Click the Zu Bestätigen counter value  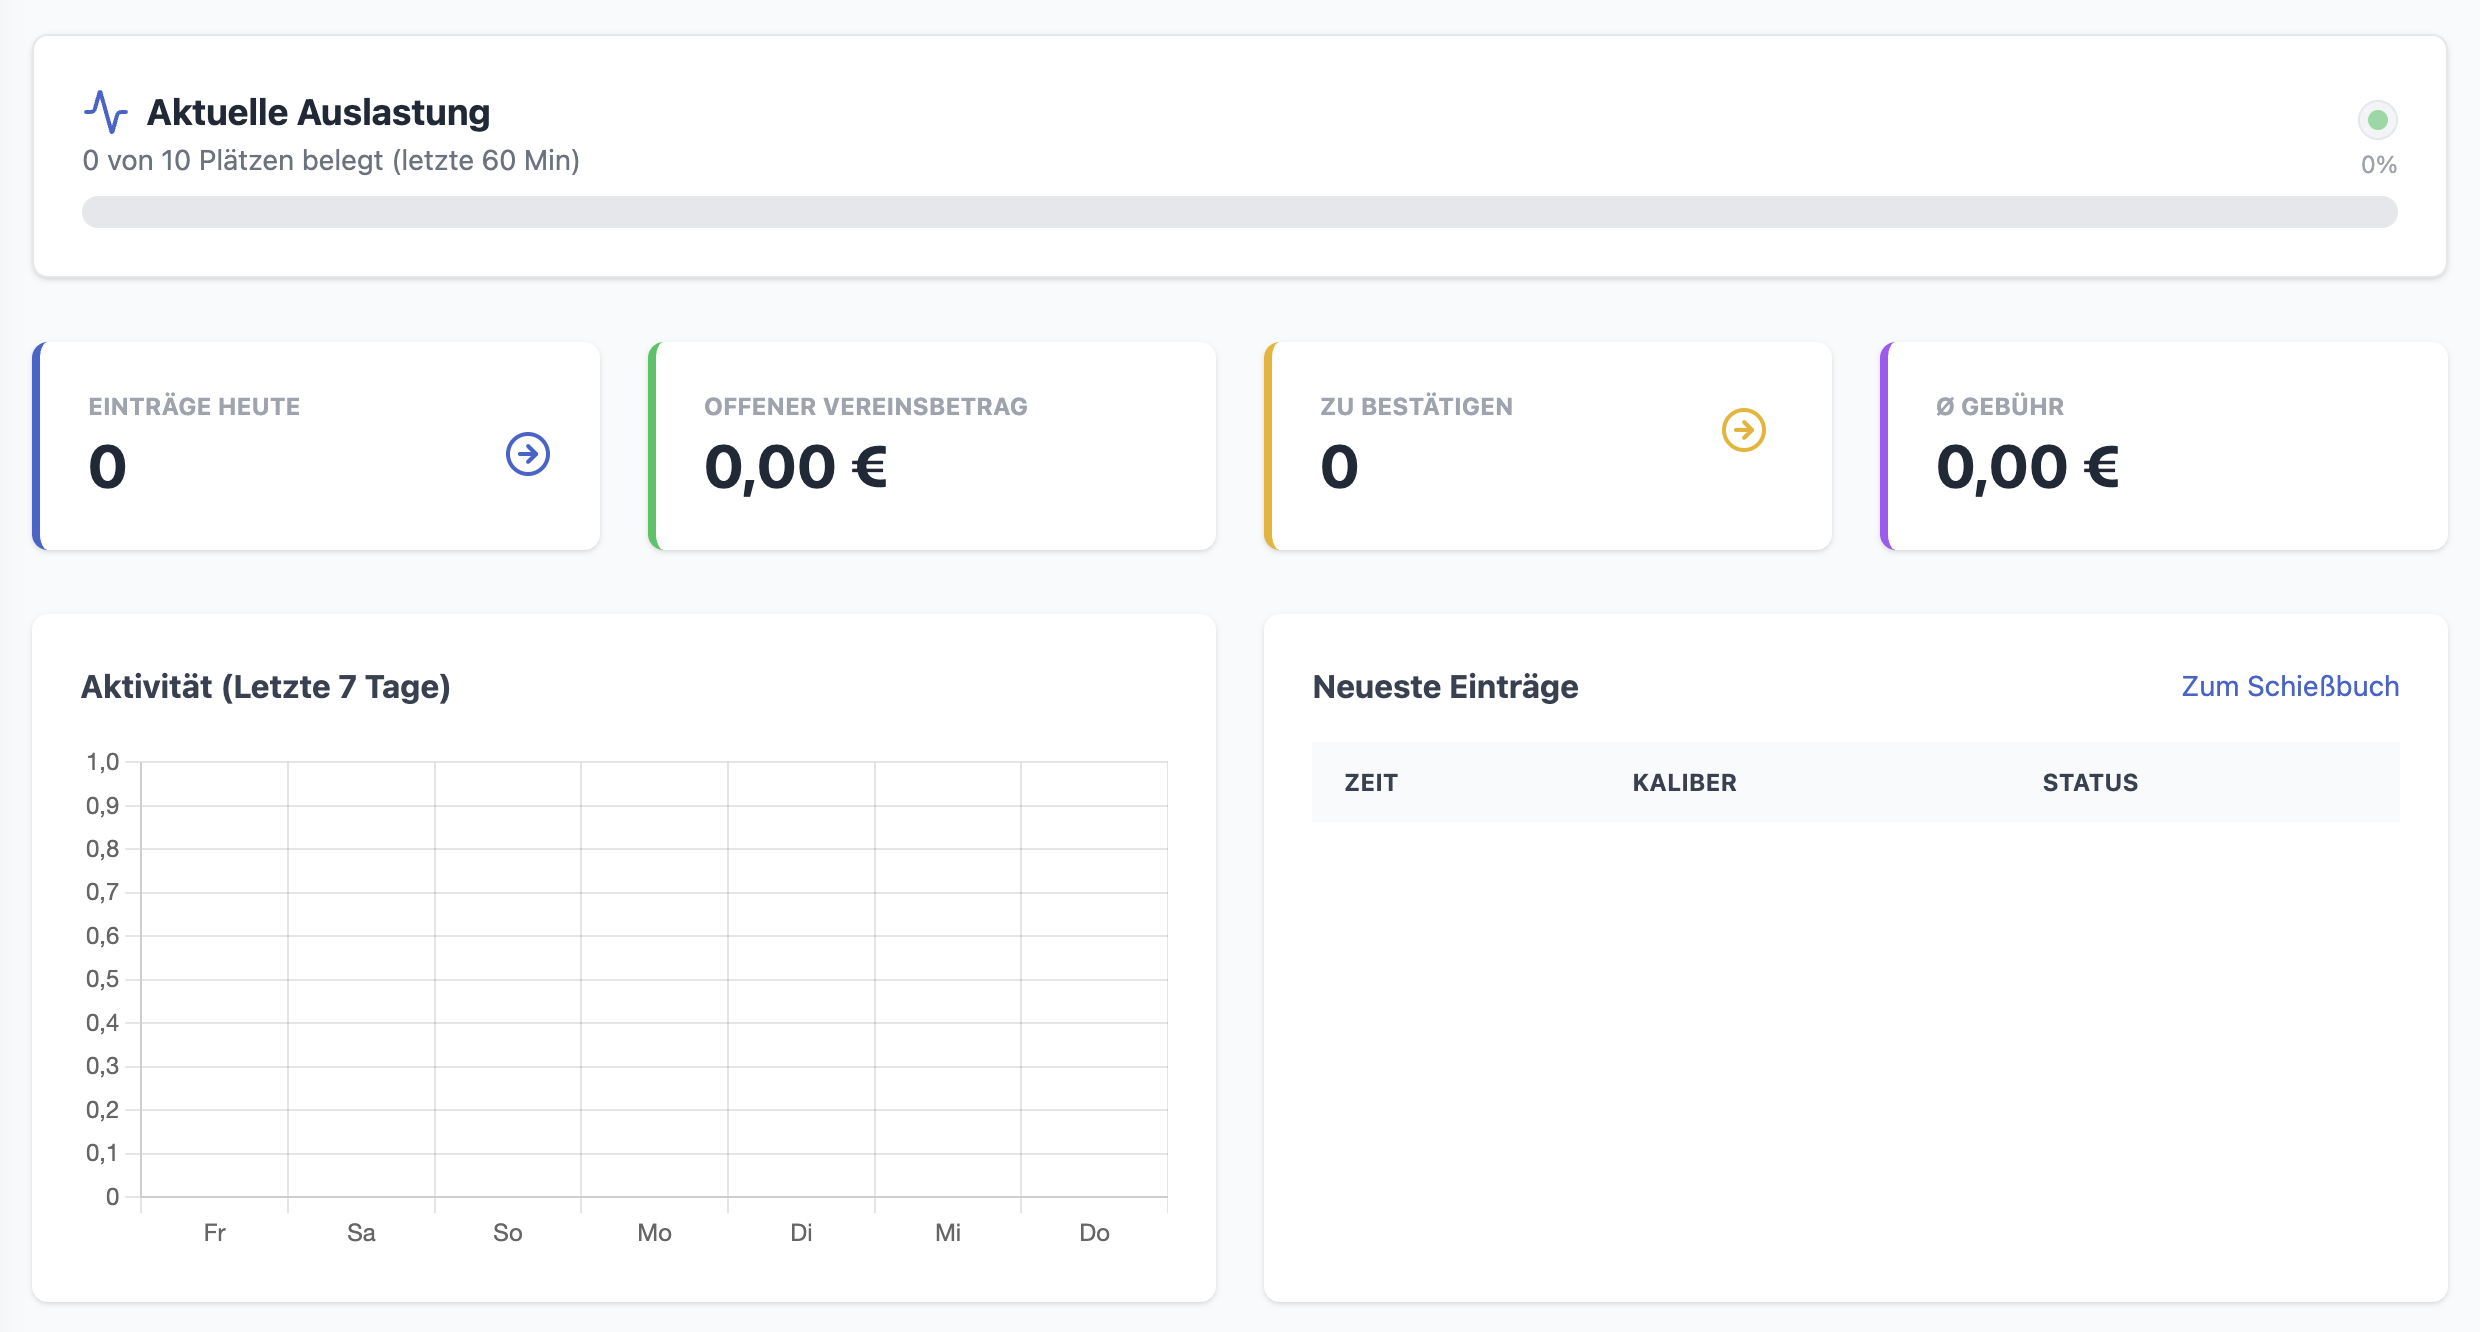click(1340, 465)
